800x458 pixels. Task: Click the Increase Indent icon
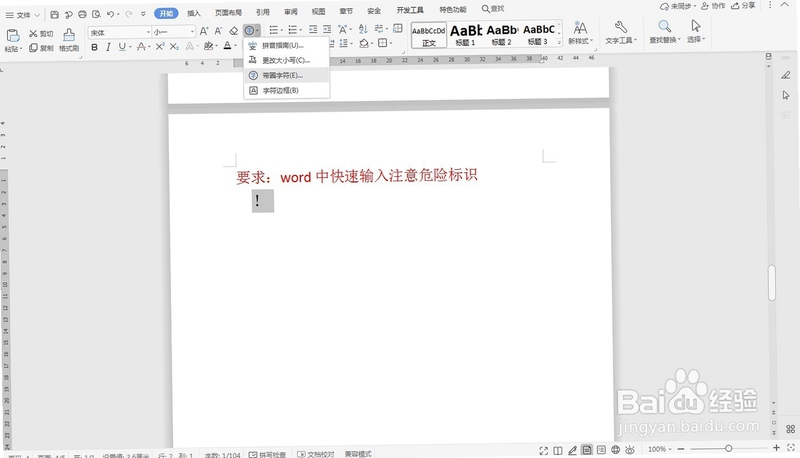[327, 30]
